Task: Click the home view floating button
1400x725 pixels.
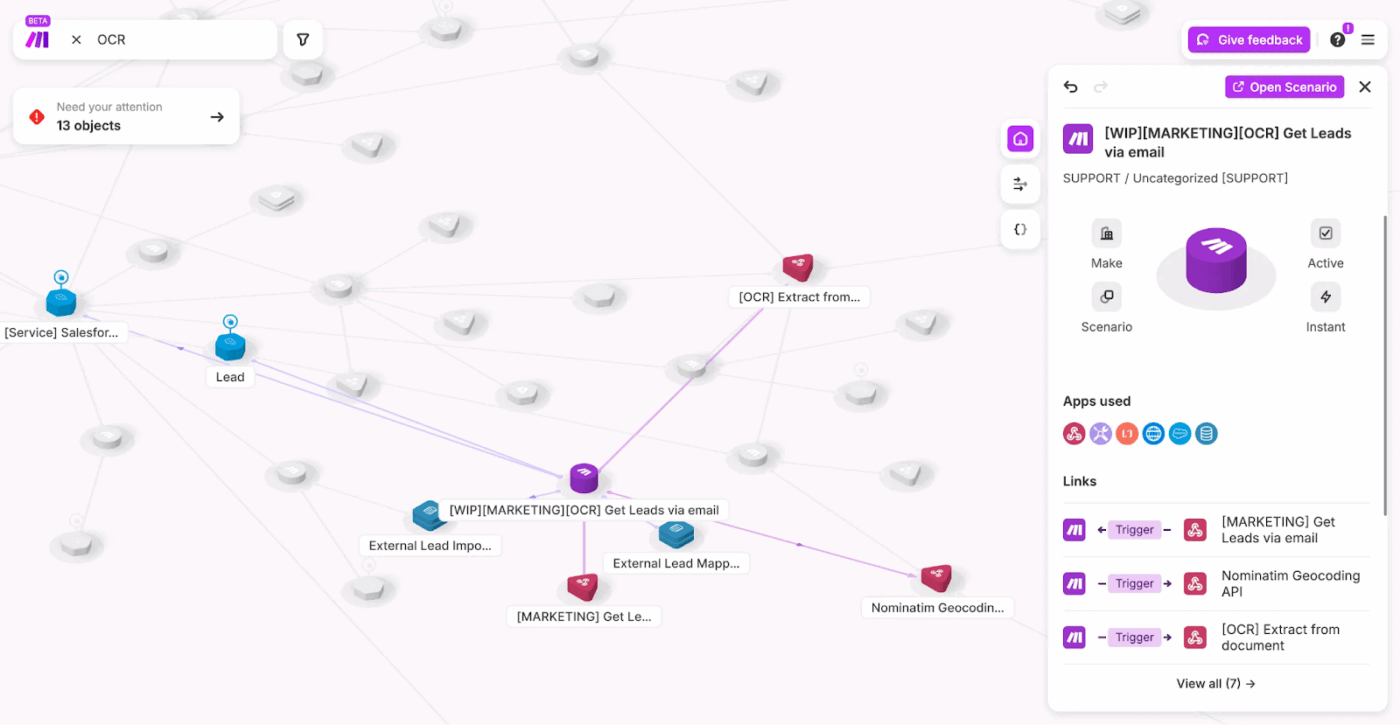Action: tap(1019, 139)
